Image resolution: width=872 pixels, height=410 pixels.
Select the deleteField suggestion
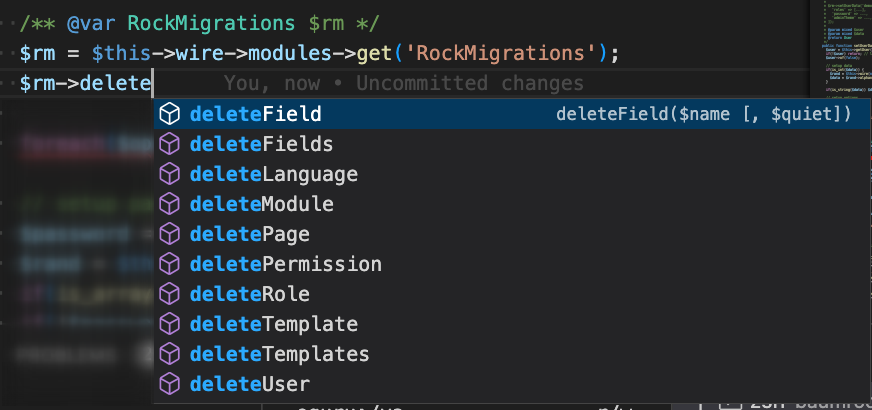point(255,114)
